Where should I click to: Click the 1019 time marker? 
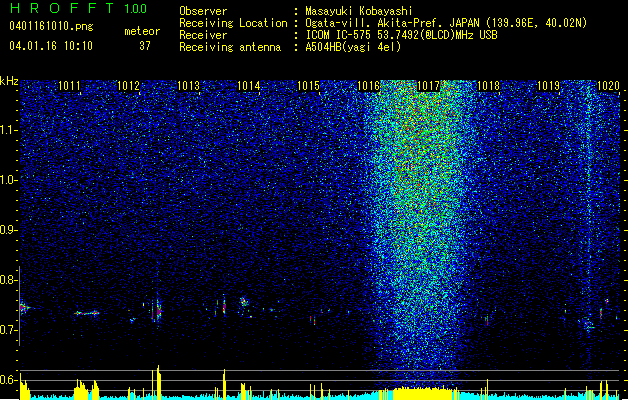tap(548, 86)
